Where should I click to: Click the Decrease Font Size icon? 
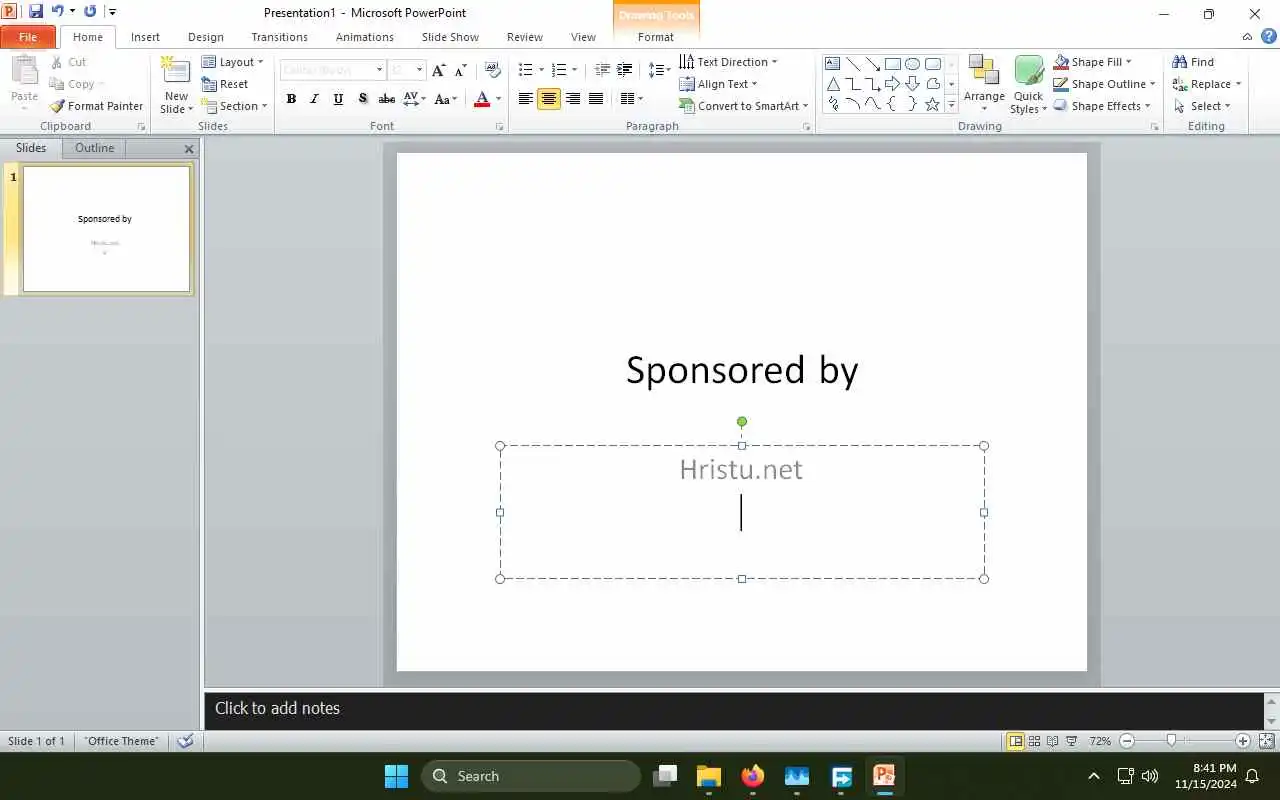[460, 70]
